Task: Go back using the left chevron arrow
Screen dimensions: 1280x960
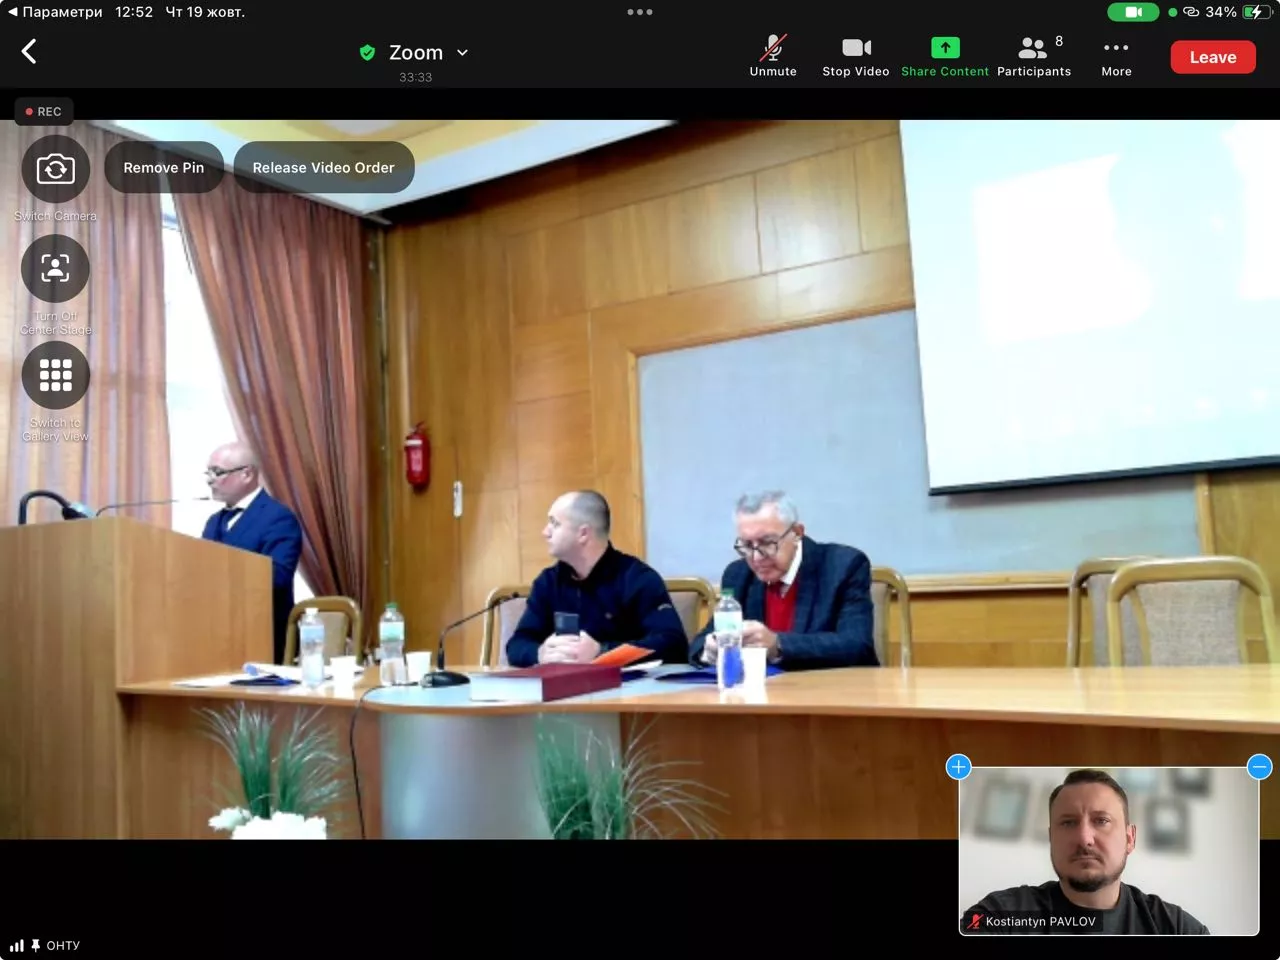Action: (x=29, y=52)
